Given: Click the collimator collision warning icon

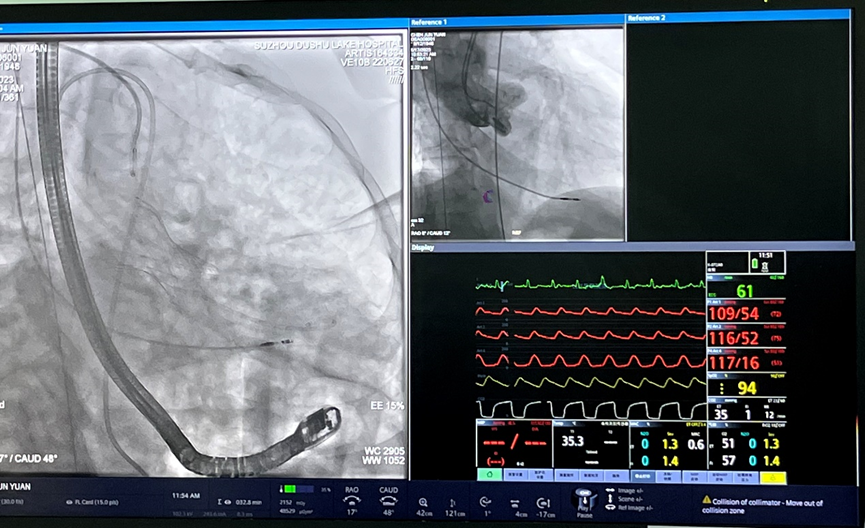Looking at the screenshot, I should click(x=707, y=499).
